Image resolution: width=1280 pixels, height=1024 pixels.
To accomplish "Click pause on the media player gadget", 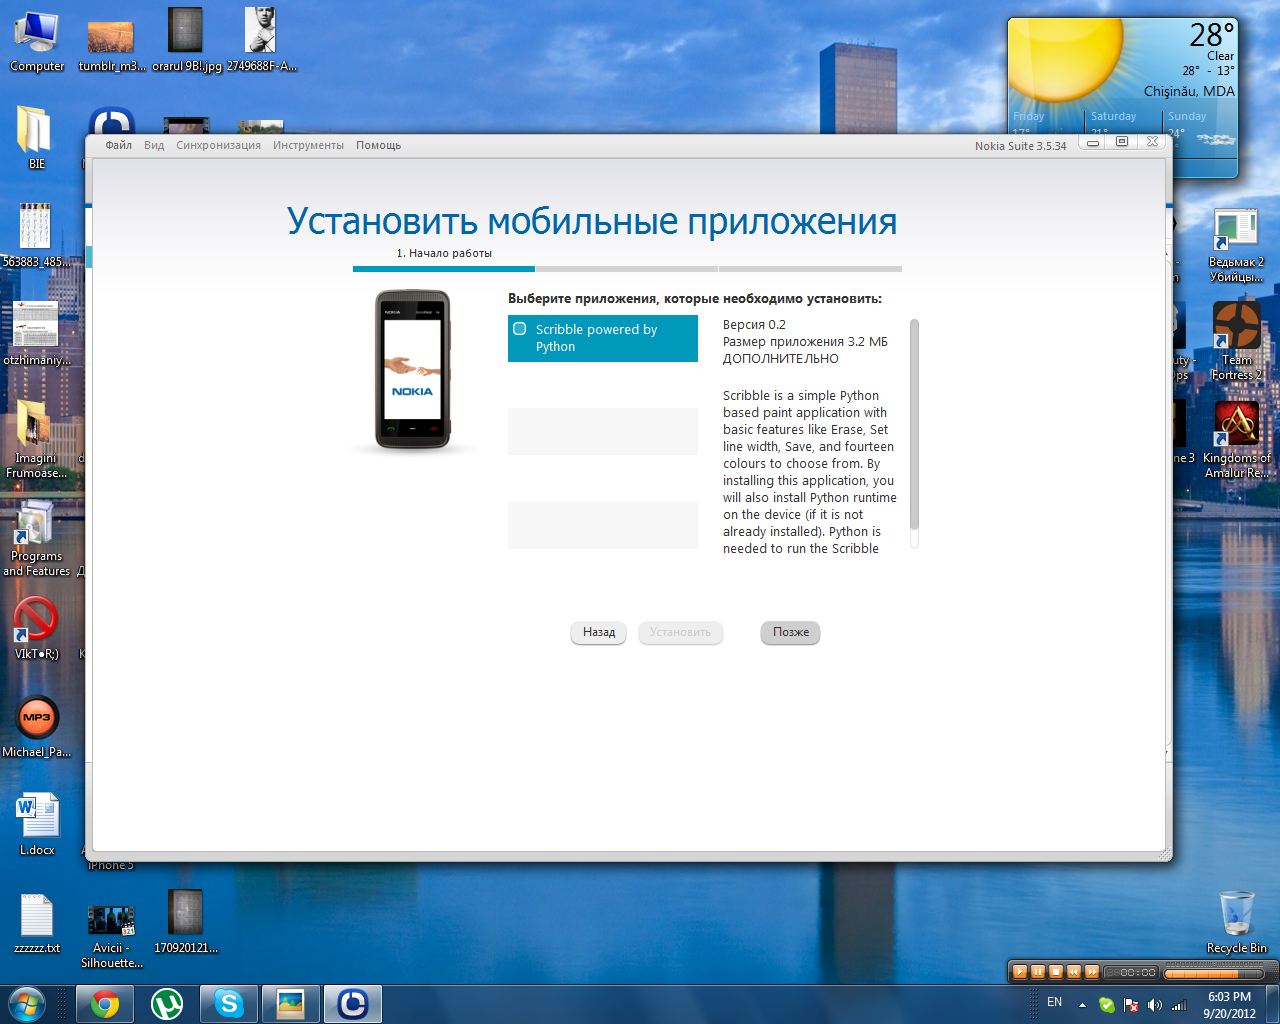I will (x=1037, y=971).
